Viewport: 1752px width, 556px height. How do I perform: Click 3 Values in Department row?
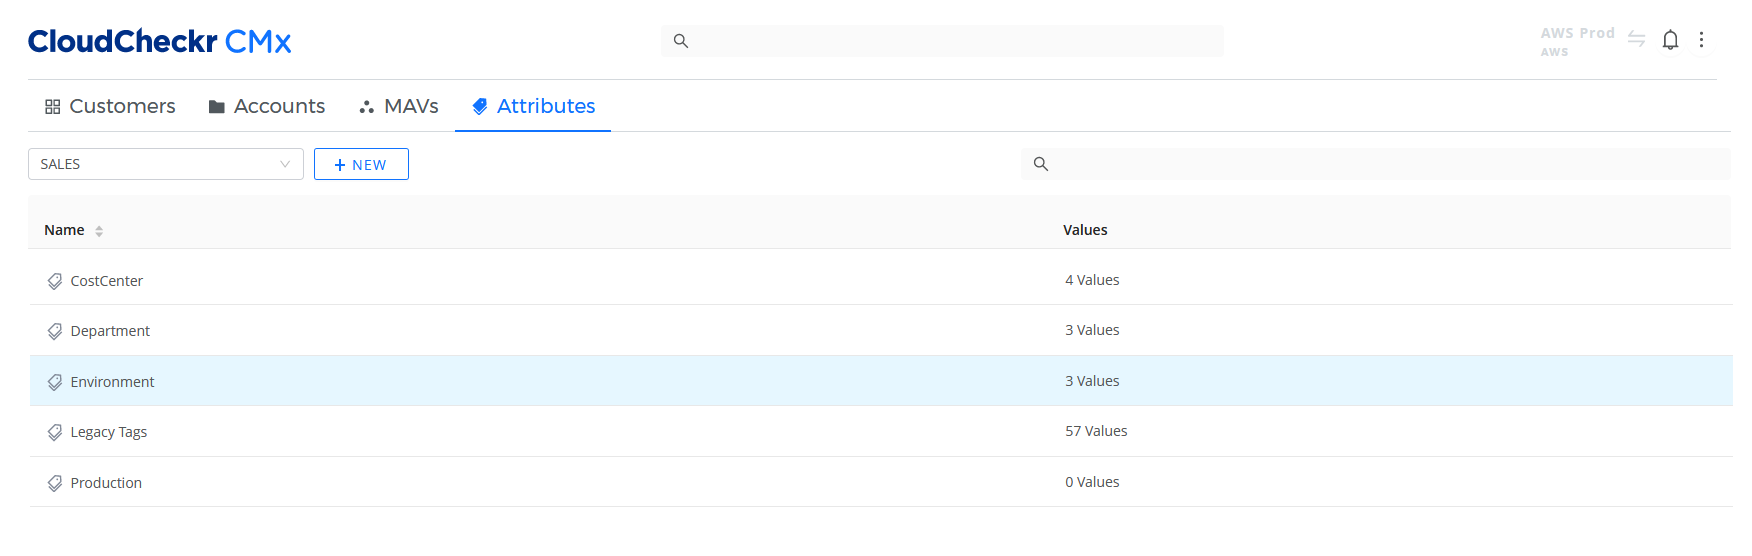click(x=1092, y=330)
